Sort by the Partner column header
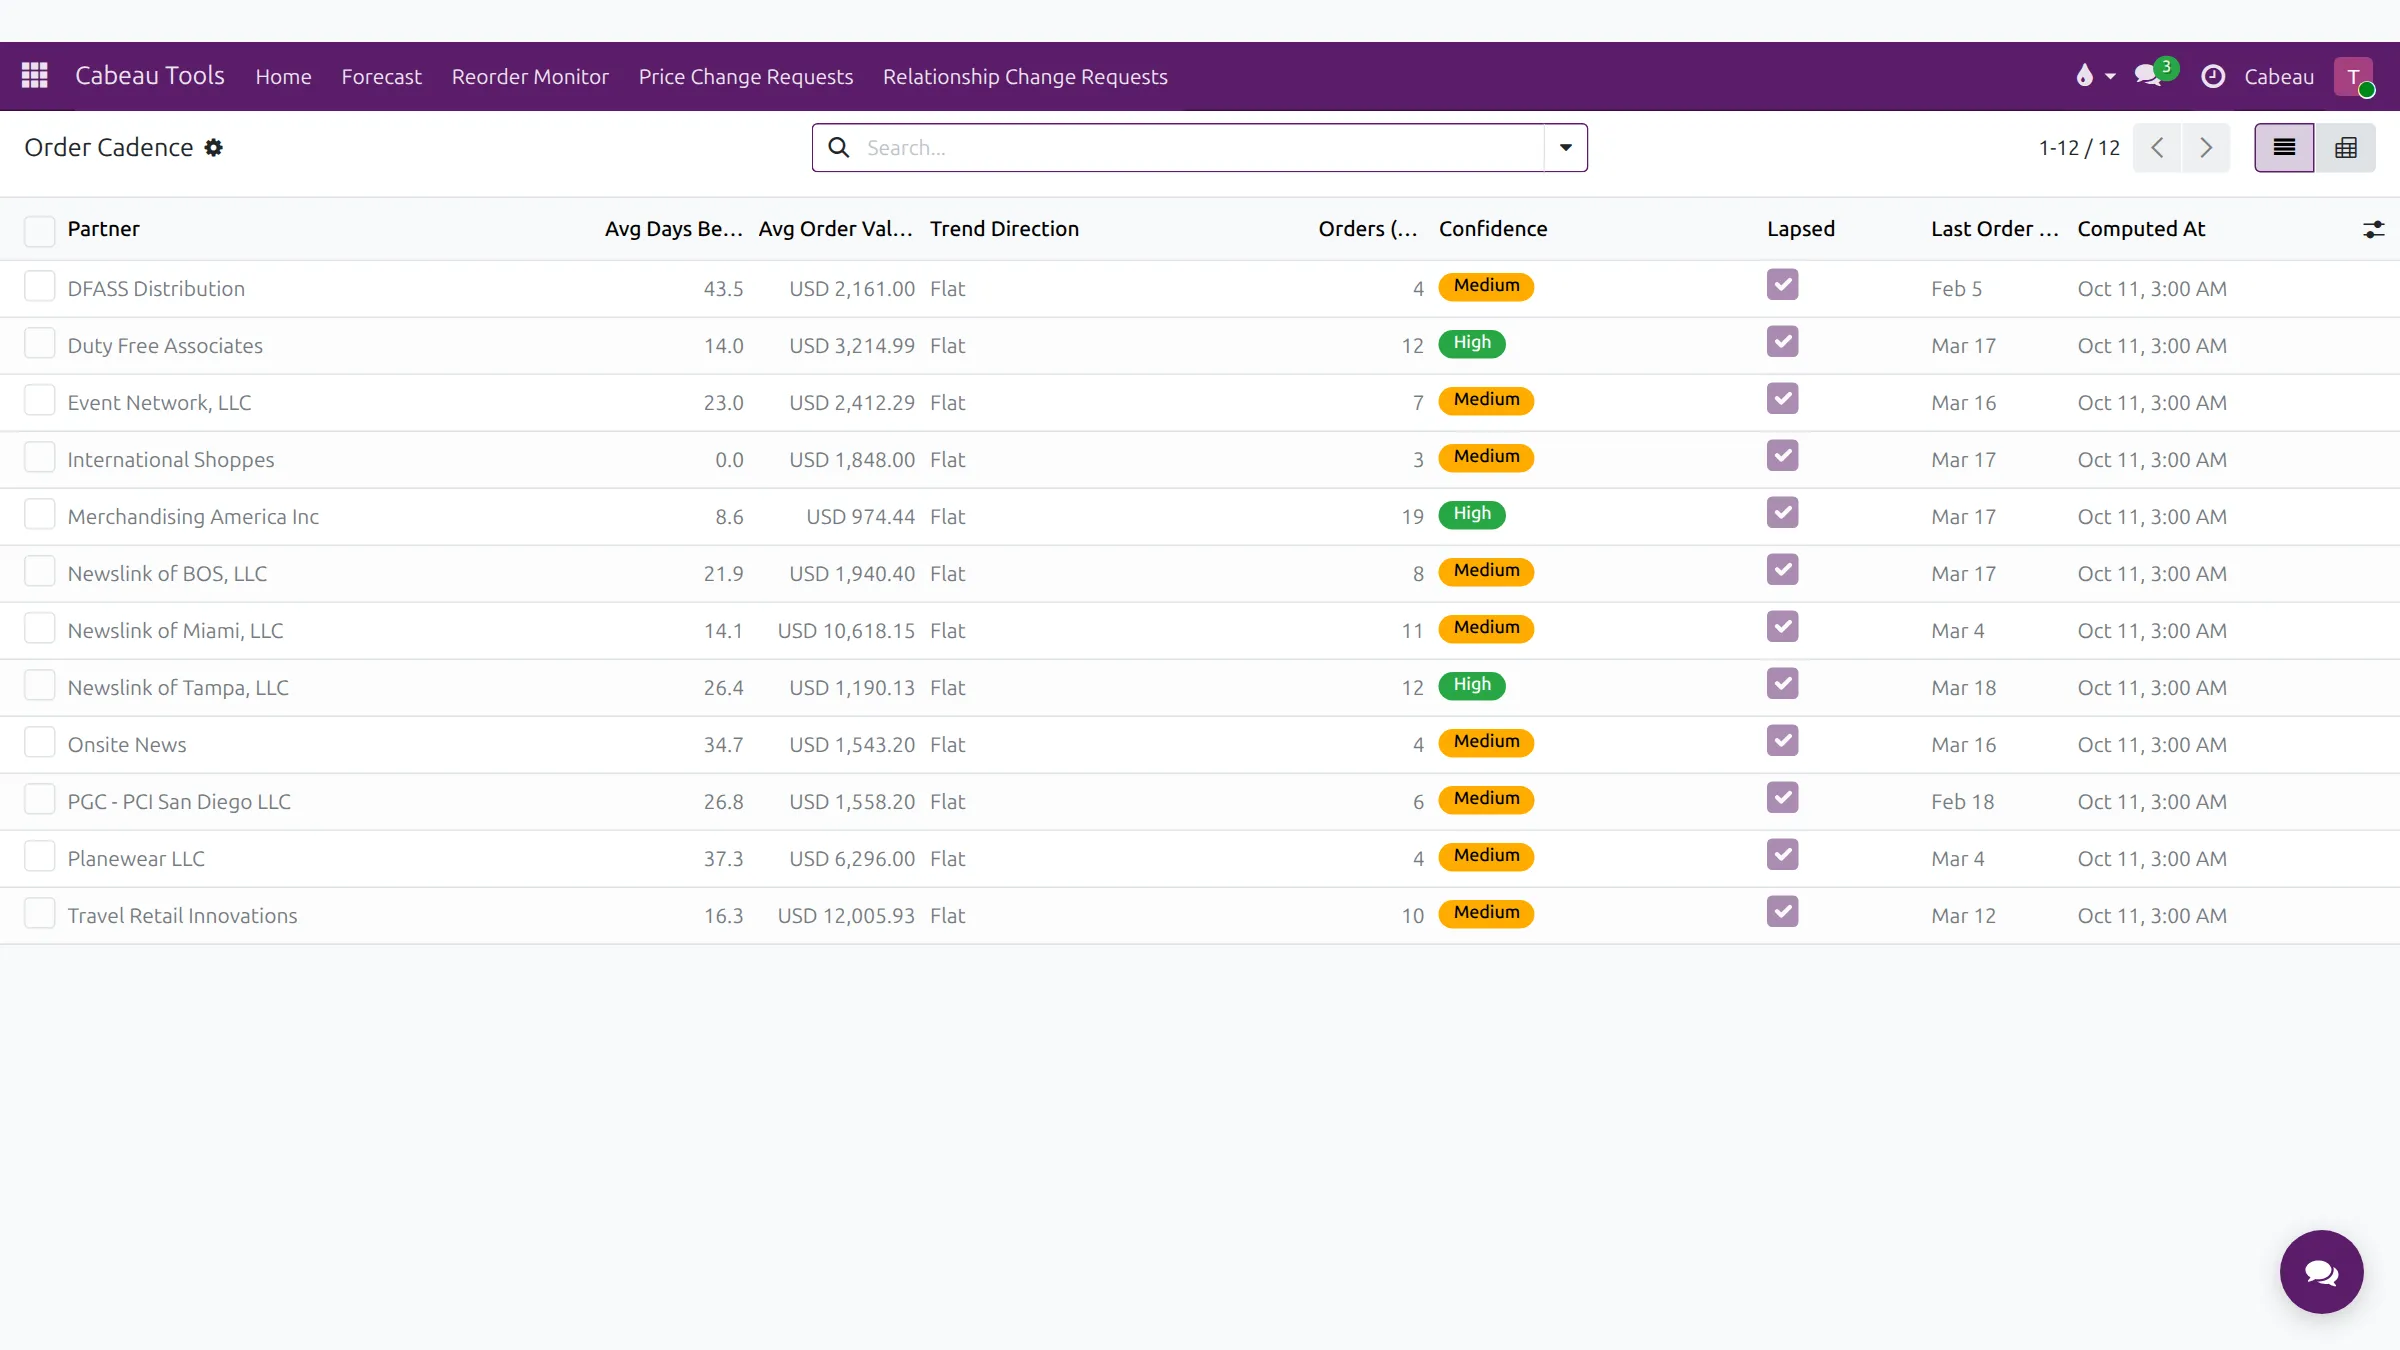This screenshot has height=1350, width=2400. 104,229
